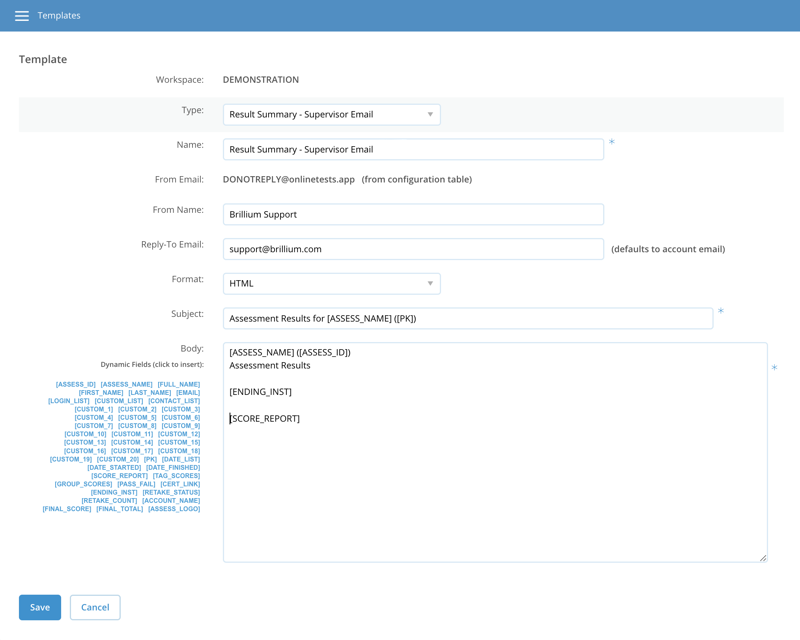Insert the [DATE_LIST] dynamic field
Screen dimensions: 800x640
coord(181,459)
